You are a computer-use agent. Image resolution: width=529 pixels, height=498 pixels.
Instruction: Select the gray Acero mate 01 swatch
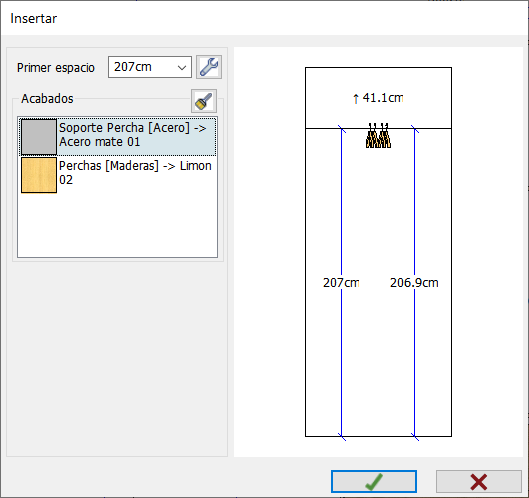(x=39, y=137)
